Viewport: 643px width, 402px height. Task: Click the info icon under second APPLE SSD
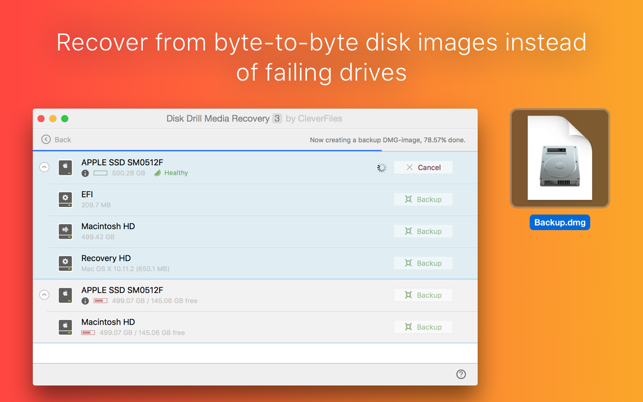pyautogui.click(x=85, y=301)
